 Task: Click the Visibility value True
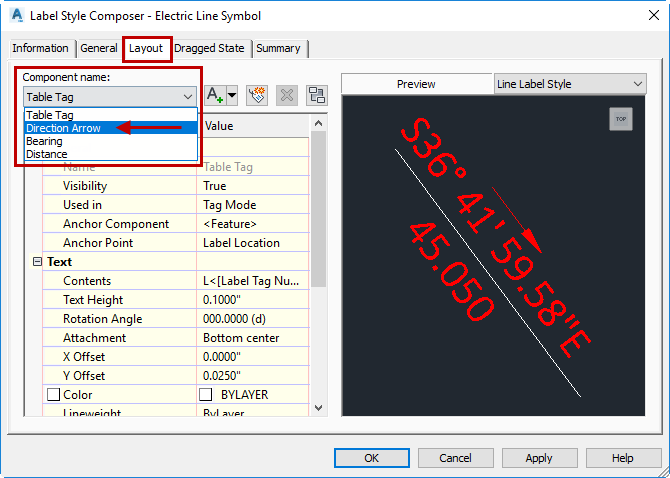[x=215, y=186]
